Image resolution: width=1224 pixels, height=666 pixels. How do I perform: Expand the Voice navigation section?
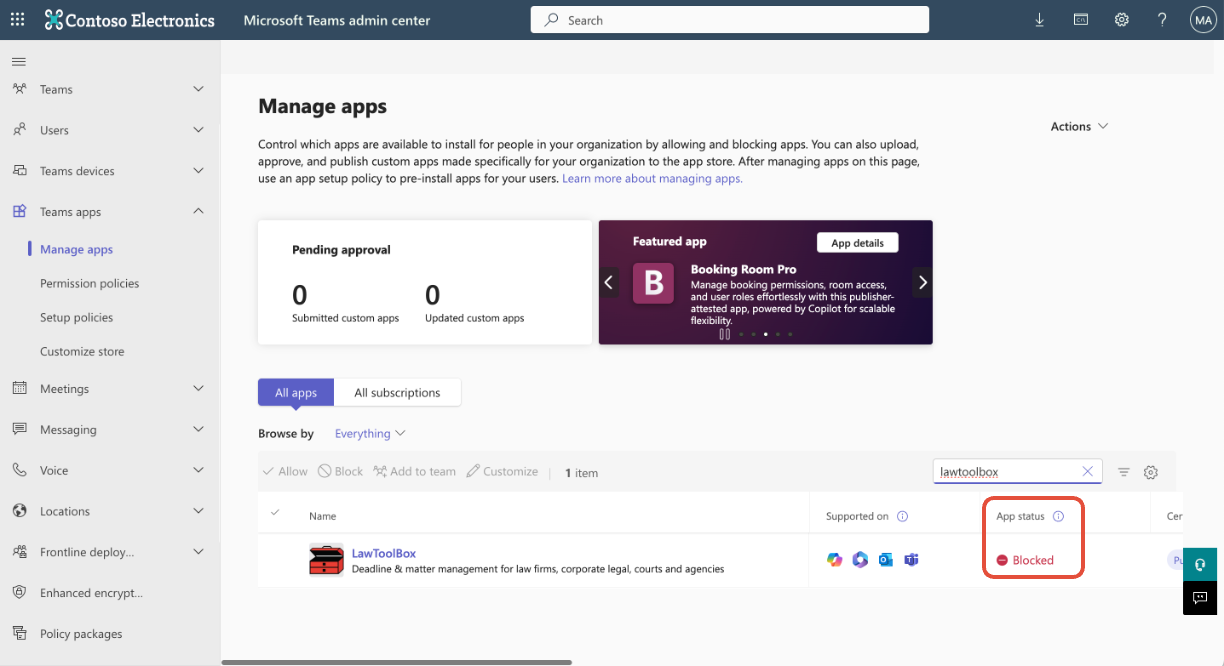[x=198, y=470]
